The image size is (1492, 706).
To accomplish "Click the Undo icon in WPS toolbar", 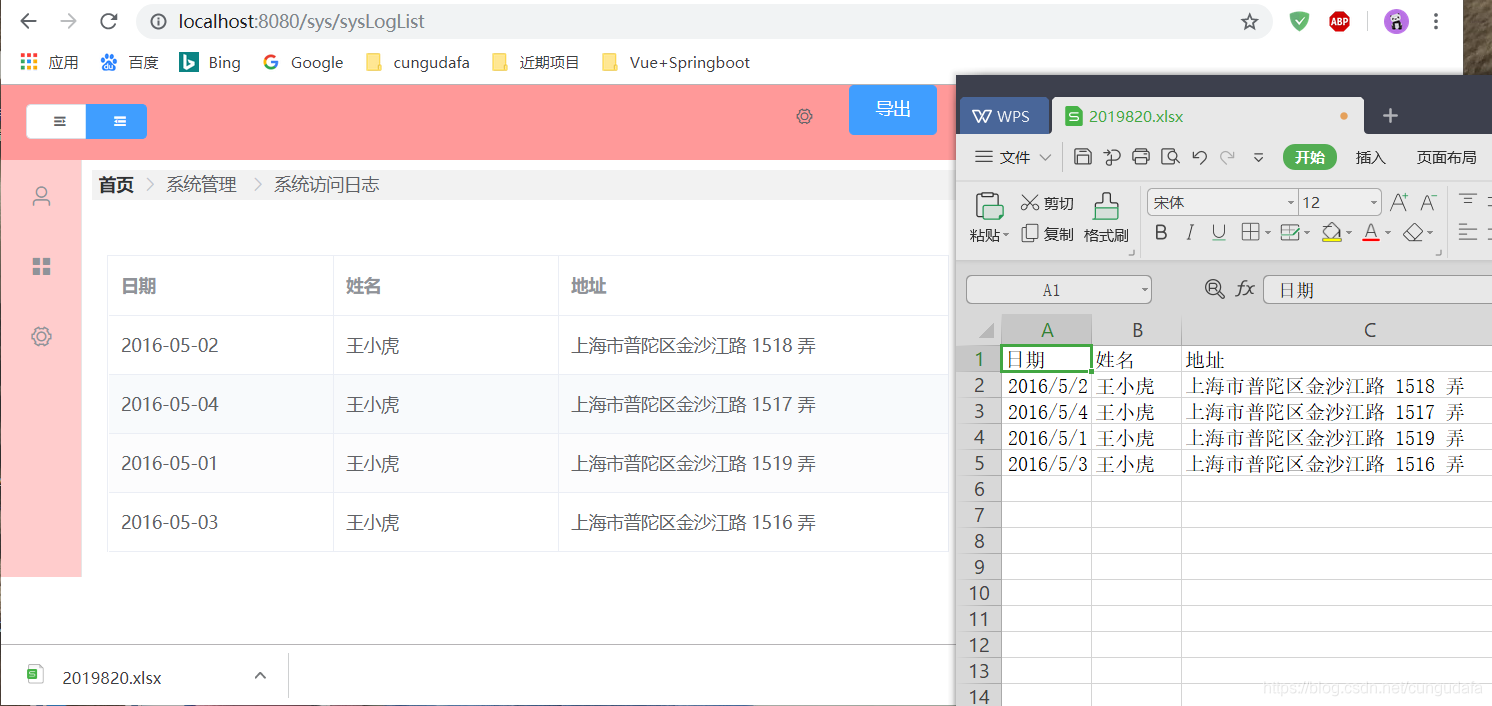I will [1199, 157].
